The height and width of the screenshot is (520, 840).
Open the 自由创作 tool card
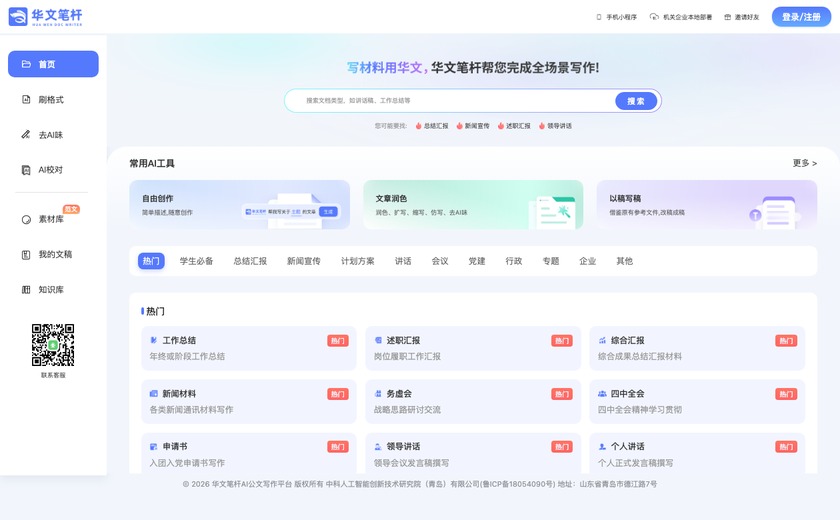click(239, 205)
